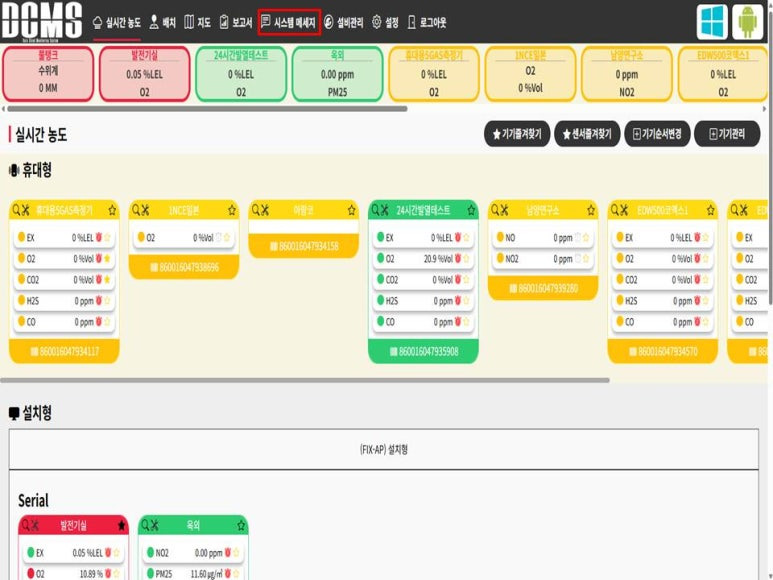
Task: Click the 기기관리 button
Action: click(727, 134)
